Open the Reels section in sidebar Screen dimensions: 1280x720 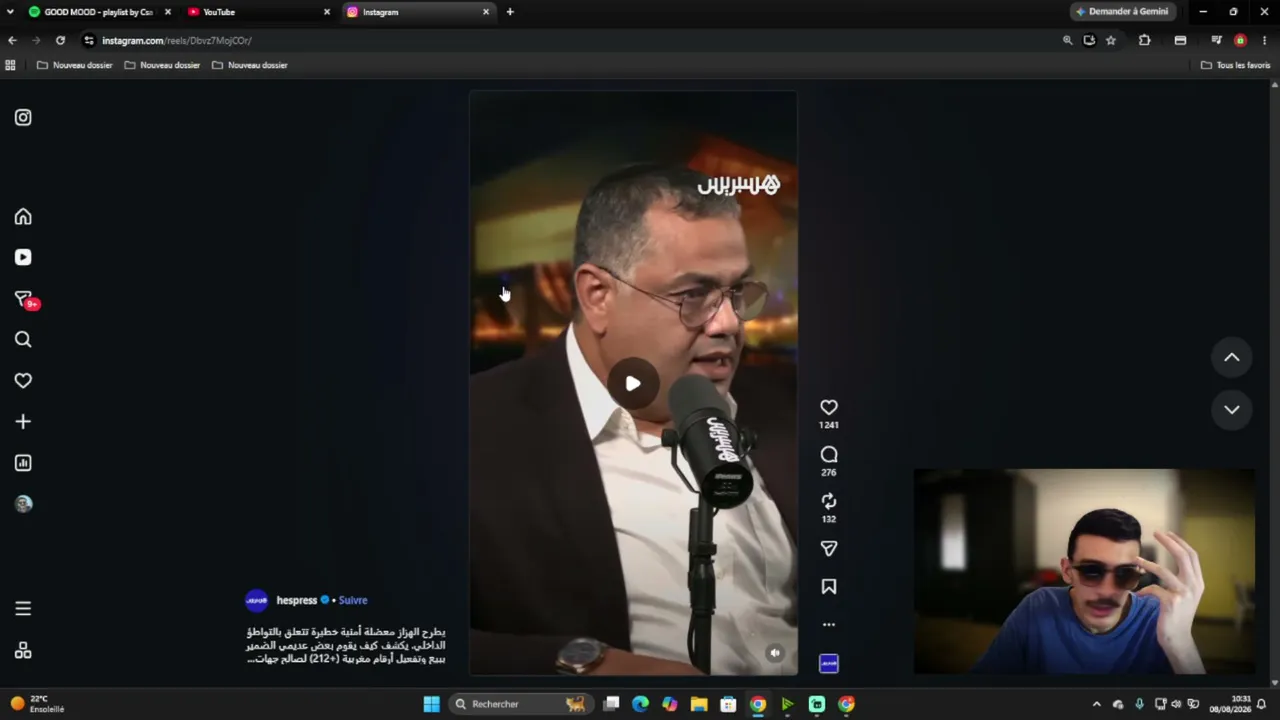[x=23, y=257]
